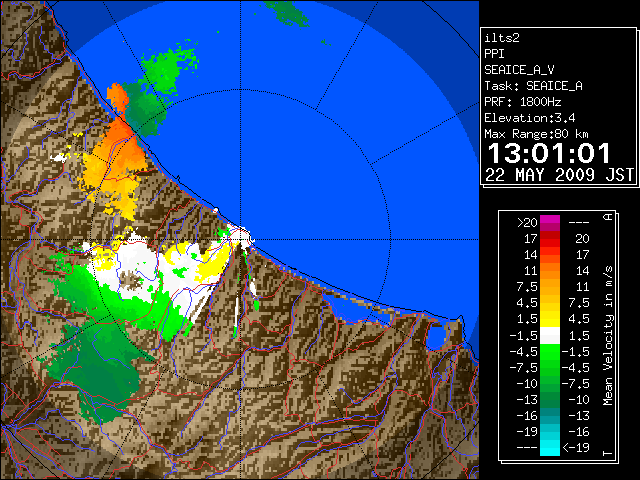The width and height of the screenshot is (640, 480).
Task: Select the 'SEAICE_A_V' product name
Action: [519, 70]
